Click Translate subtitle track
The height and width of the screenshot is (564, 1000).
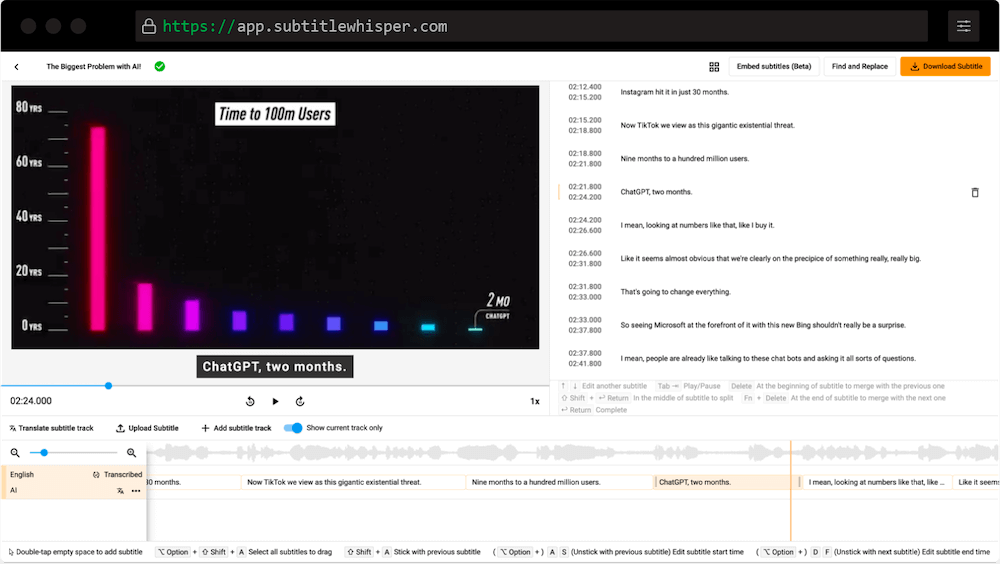click(x=51, y=428)
